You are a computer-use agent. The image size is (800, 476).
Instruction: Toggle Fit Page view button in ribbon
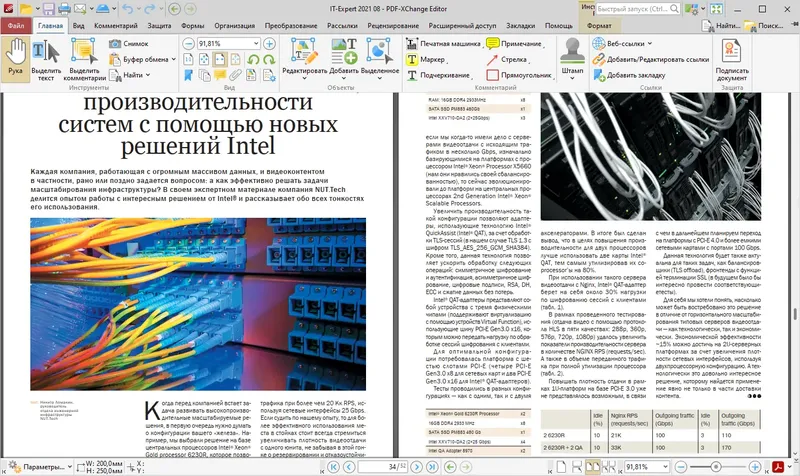[204, 60]
